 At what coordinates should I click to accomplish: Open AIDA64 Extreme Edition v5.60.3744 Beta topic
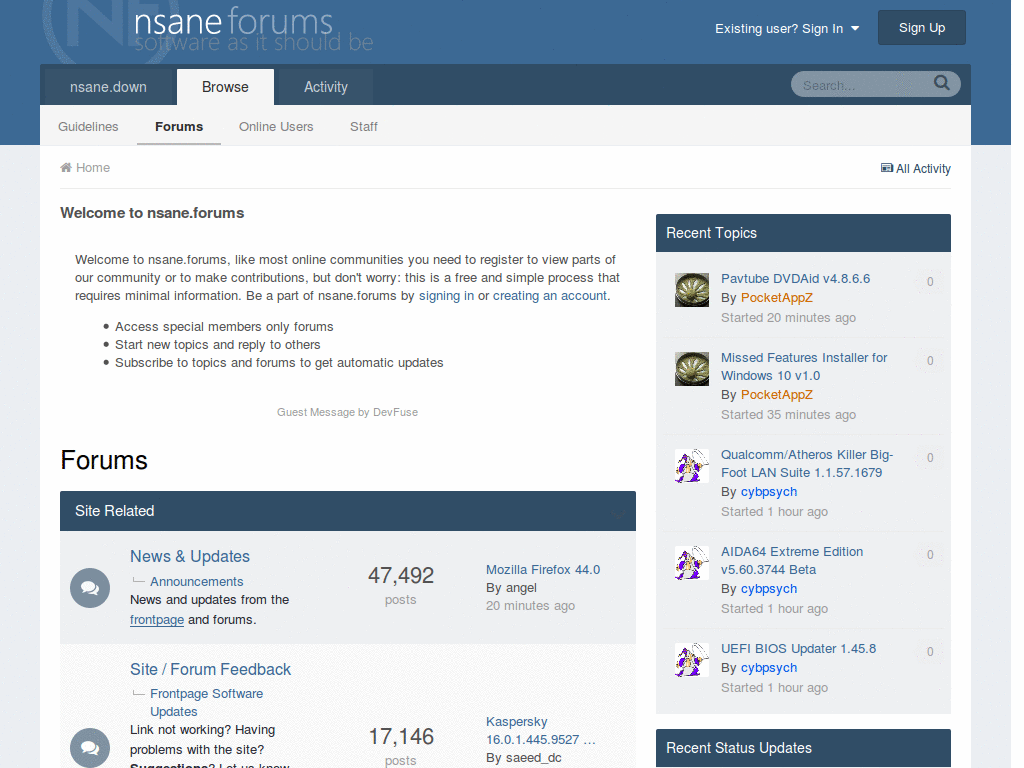click(x=792, y=560)
